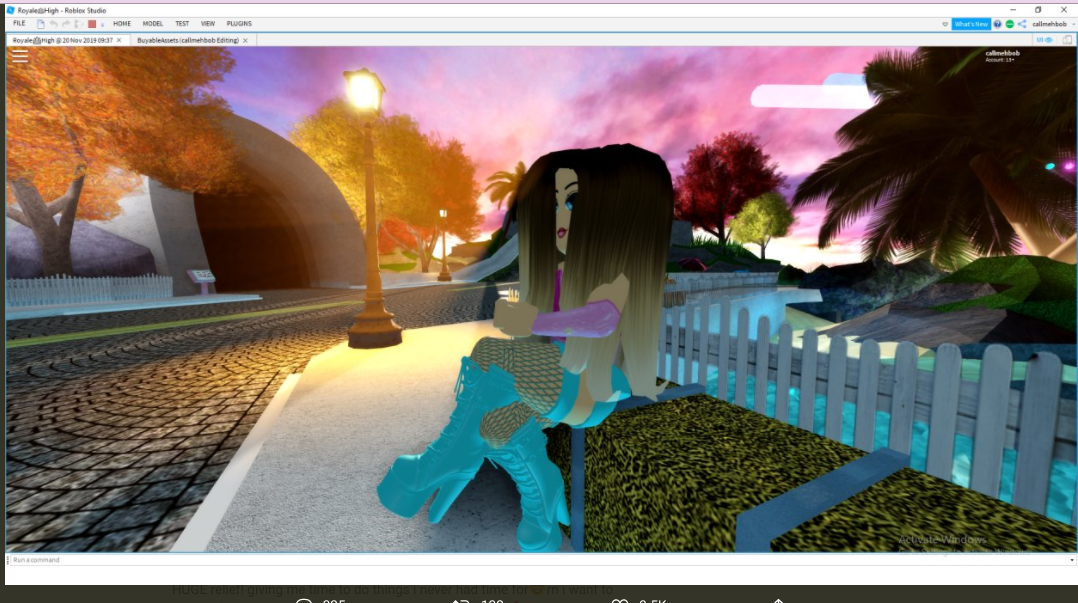Switch to the HOME ribbon tab
Image resolution: width=1078 pixels, height=603 pixels.
122,23
